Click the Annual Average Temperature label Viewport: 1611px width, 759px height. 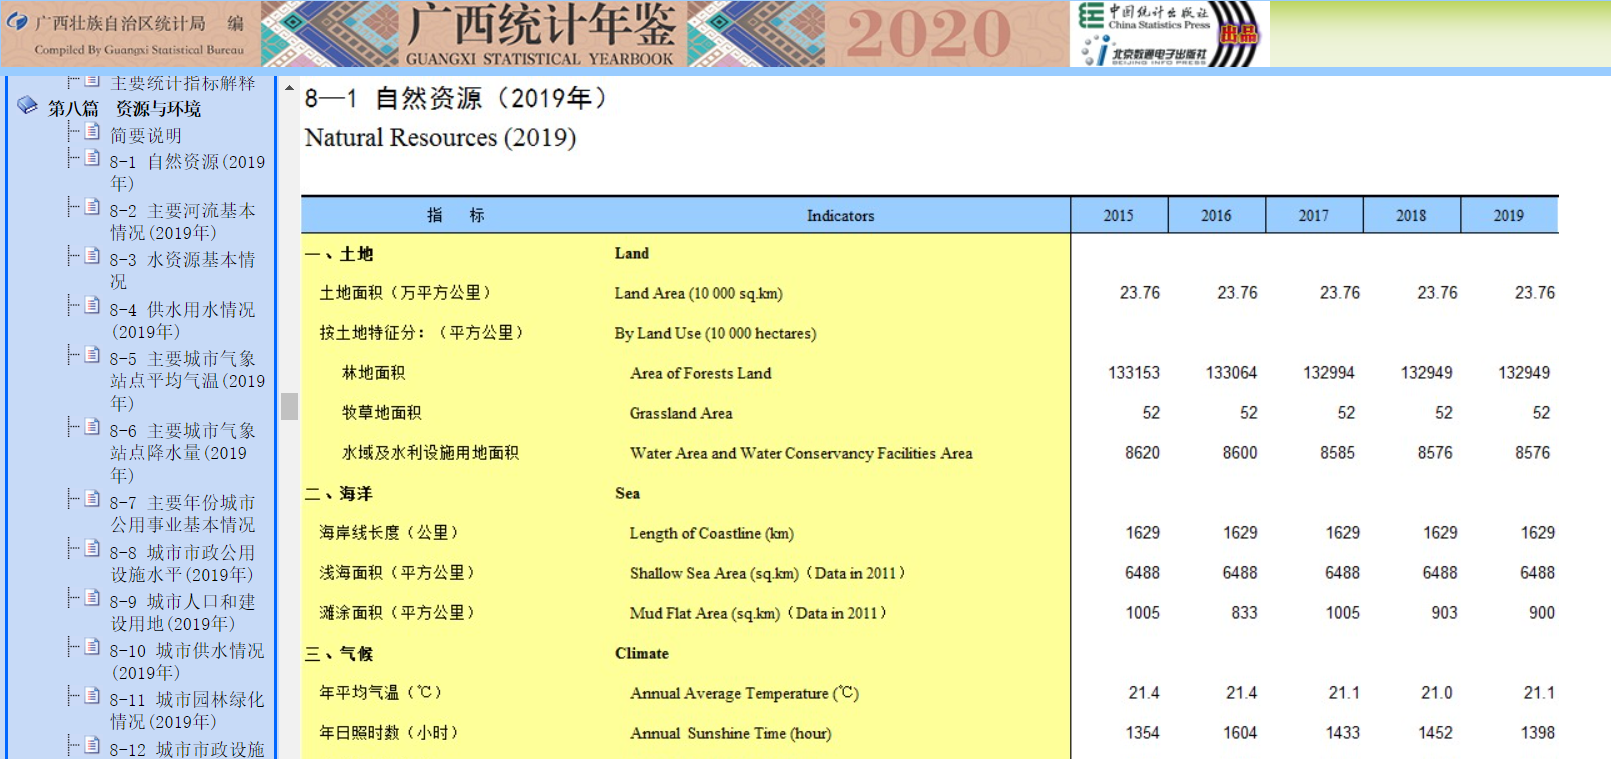[x=744, y=693]
